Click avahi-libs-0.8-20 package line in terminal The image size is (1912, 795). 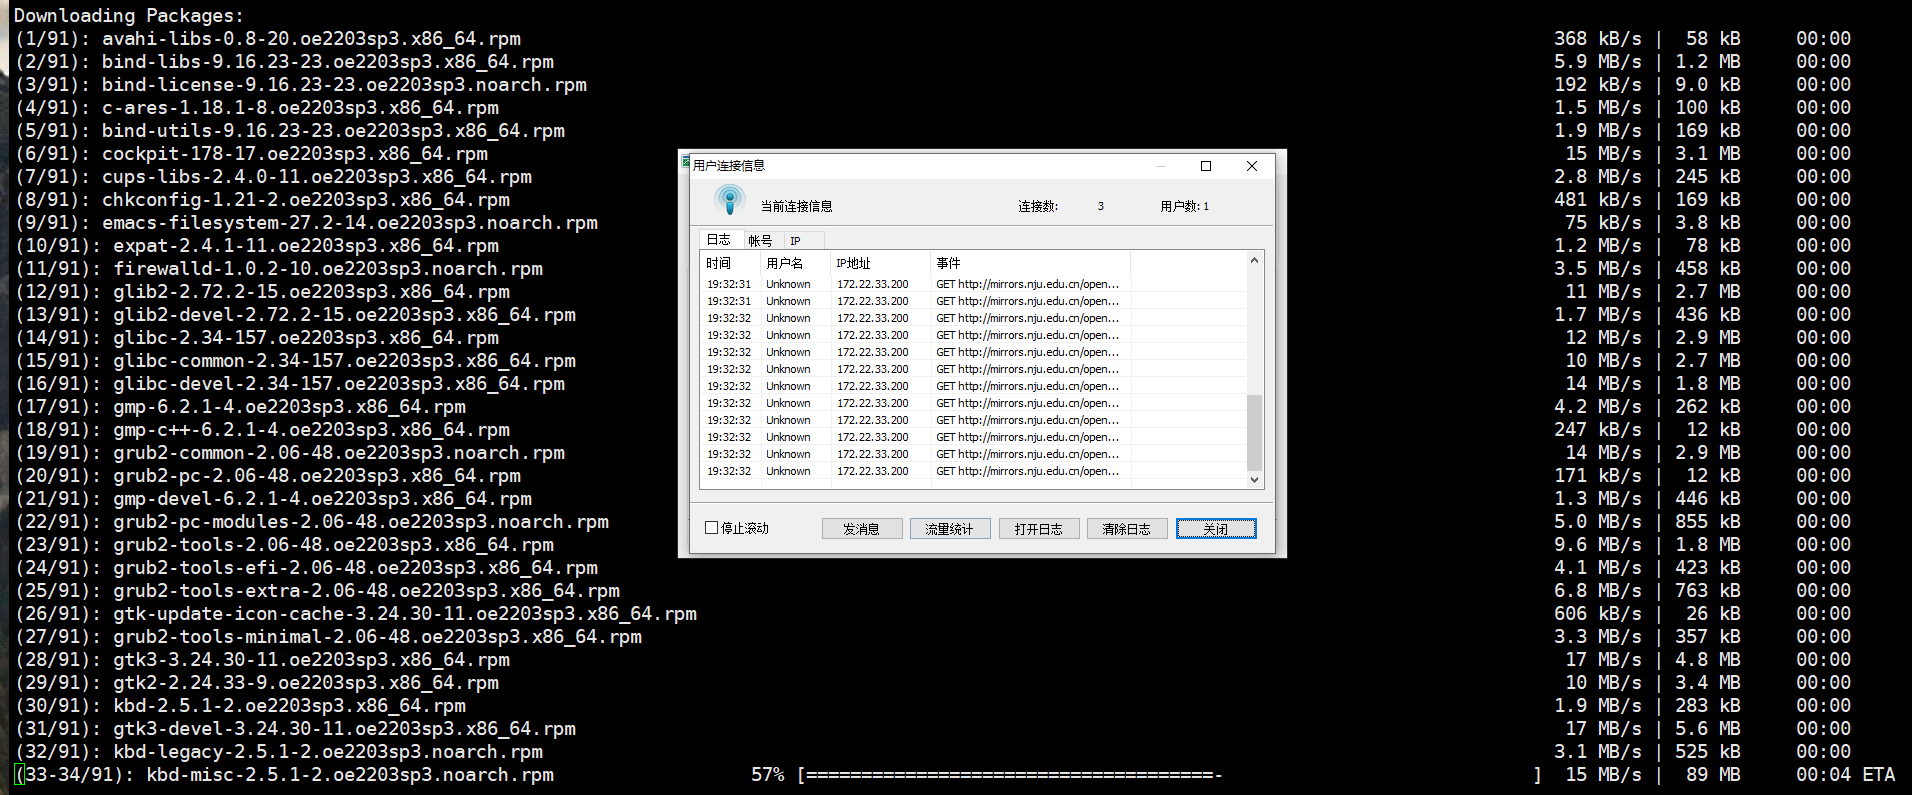point(267,38)
